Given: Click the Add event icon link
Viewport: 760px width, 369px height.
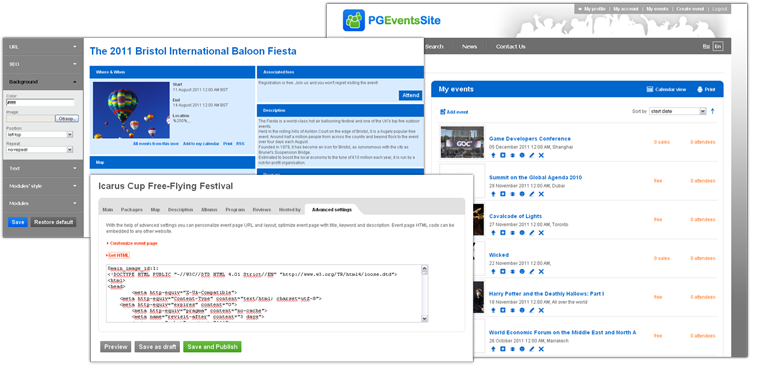Looking at the screenshot, I should [443, 112].
